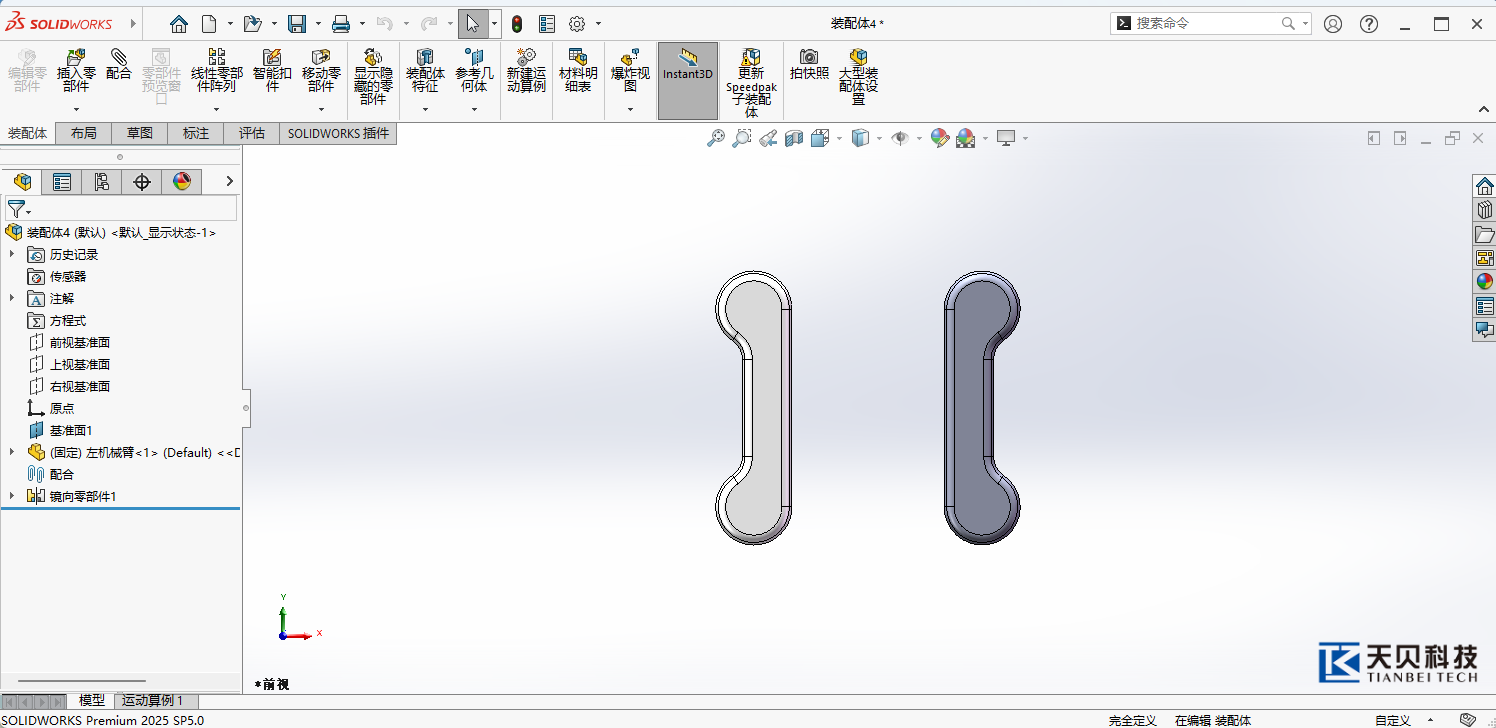Switch to the 草图 ribbon tab
Screen dimensions: 1496x728
pyautogui.click(x=140, y=133)
